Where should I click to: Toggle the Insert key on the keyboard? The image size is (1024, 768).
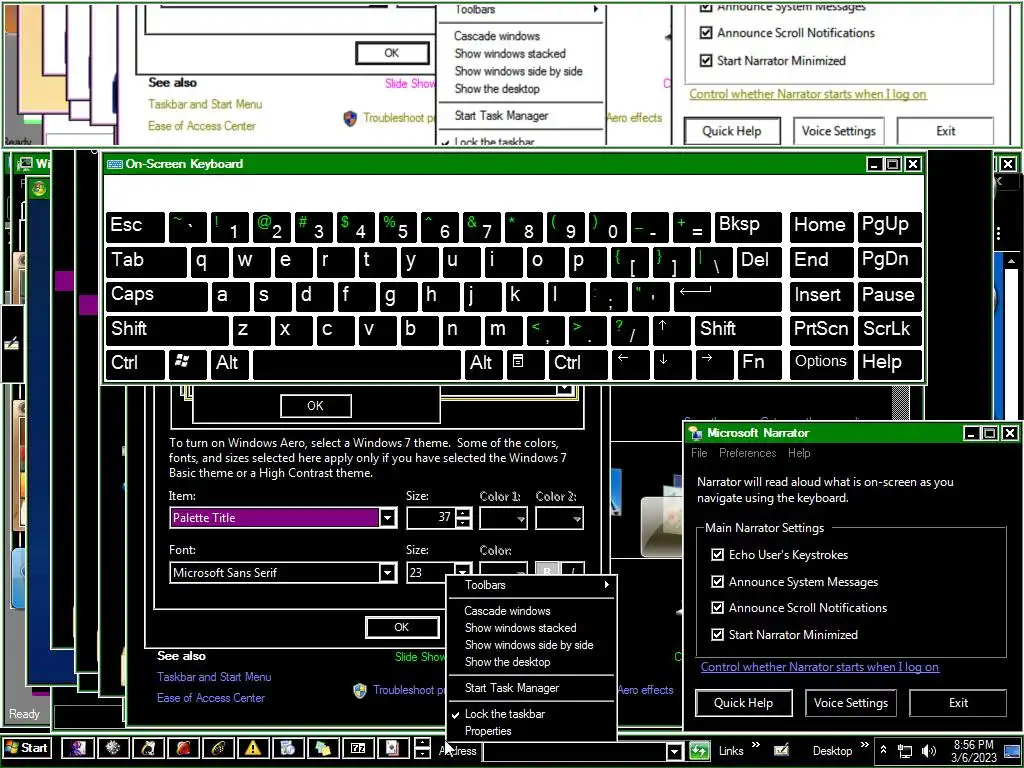coord(820,295)
